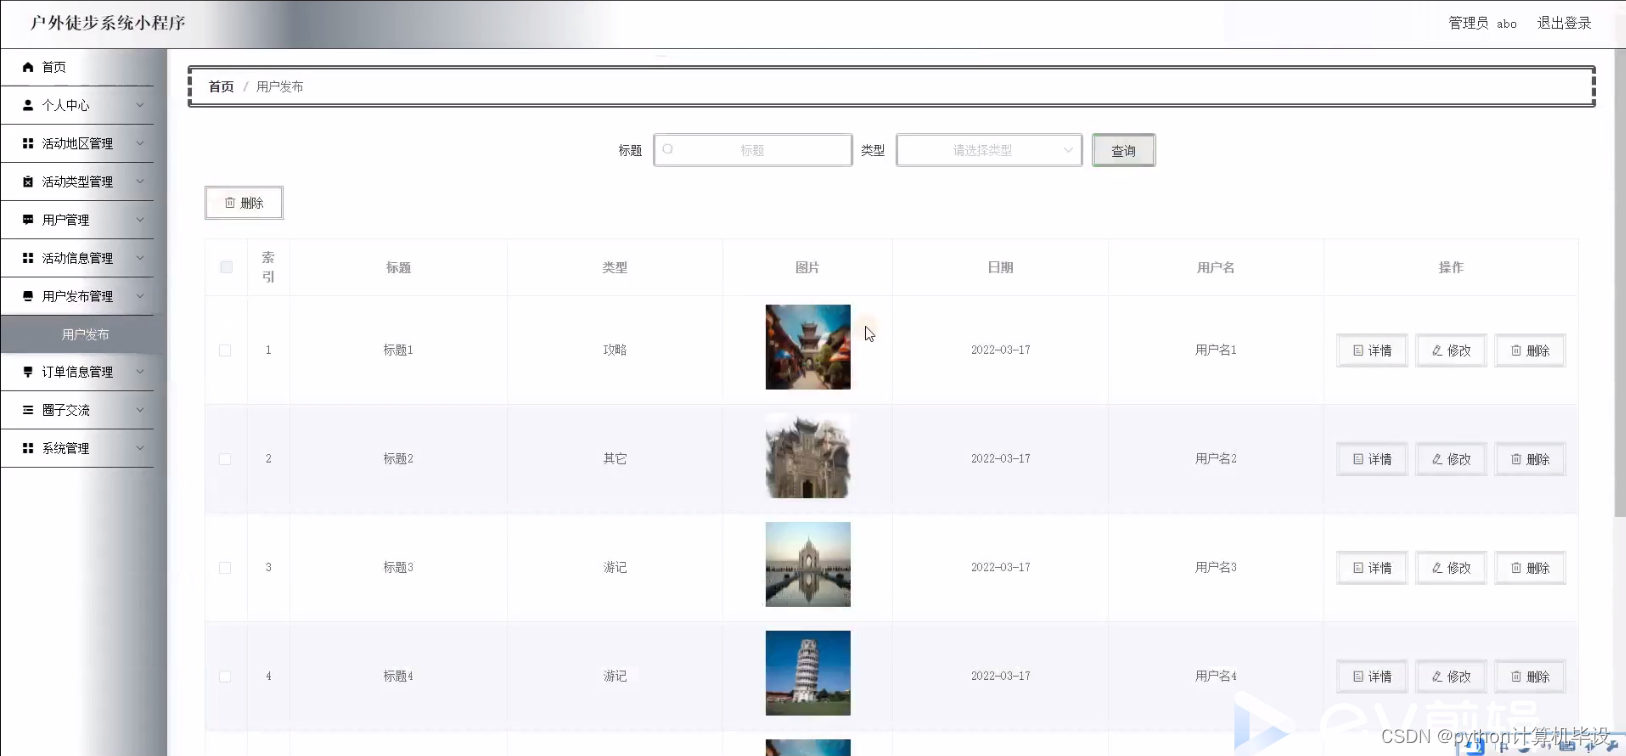Focus the 标题 search input field

pos(753,150)
